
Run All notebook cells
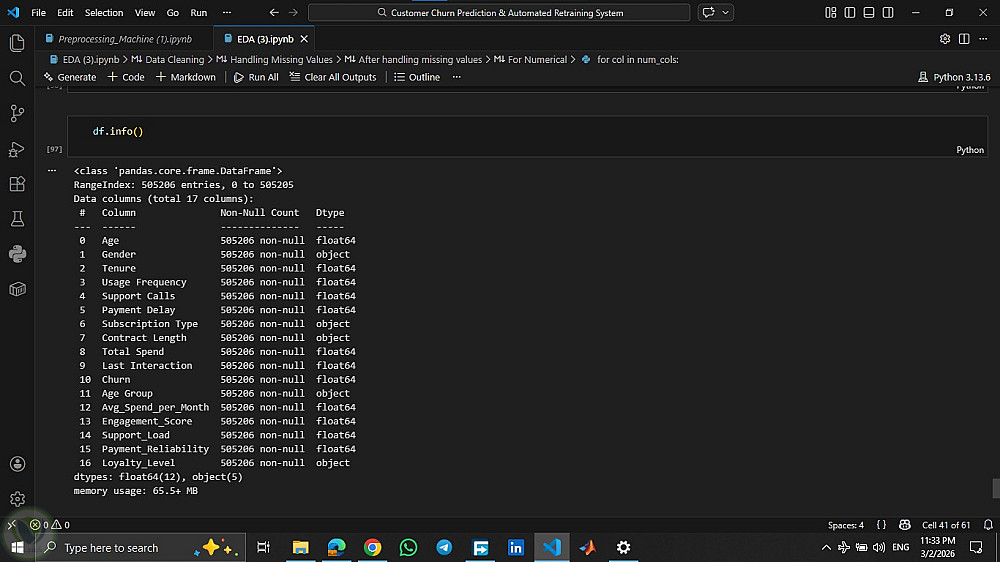pos(256,77)
